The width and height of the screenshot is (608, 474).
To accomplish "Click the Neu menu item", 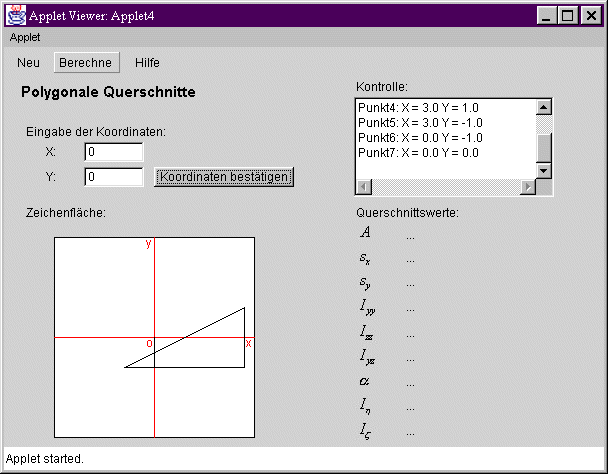I will pos(29,62).
